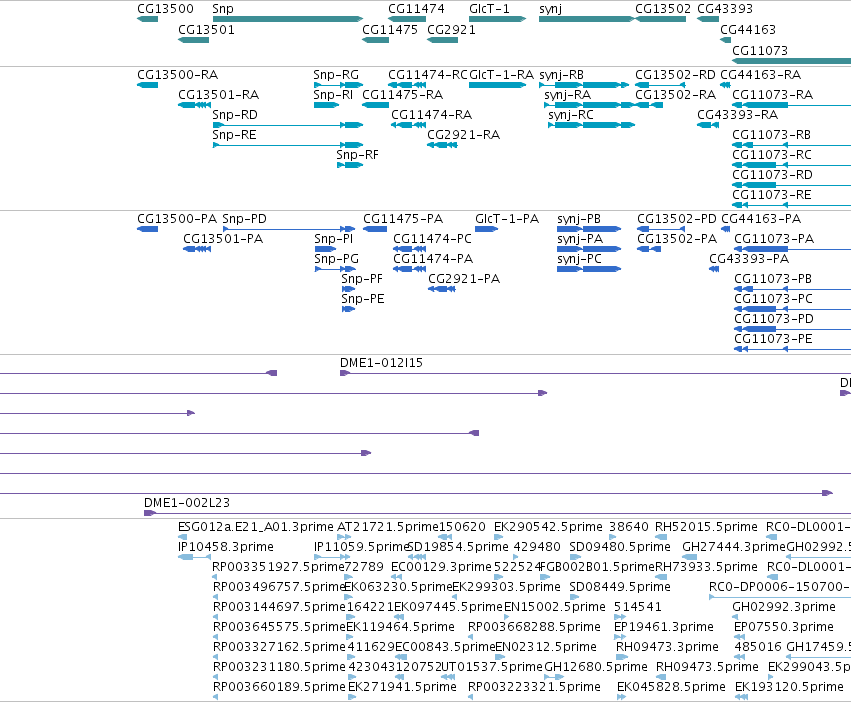Select transcript CG13502-RD
This screenshot has height=702, width=851.
pos(660,85)
